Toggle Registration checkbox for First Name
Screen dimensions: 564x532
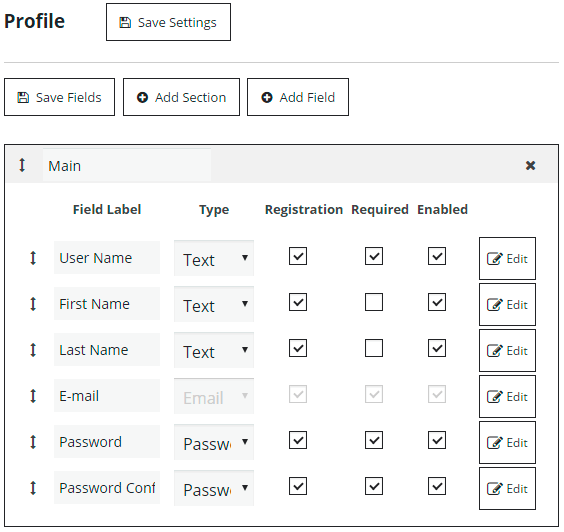[x=298, y=302]
